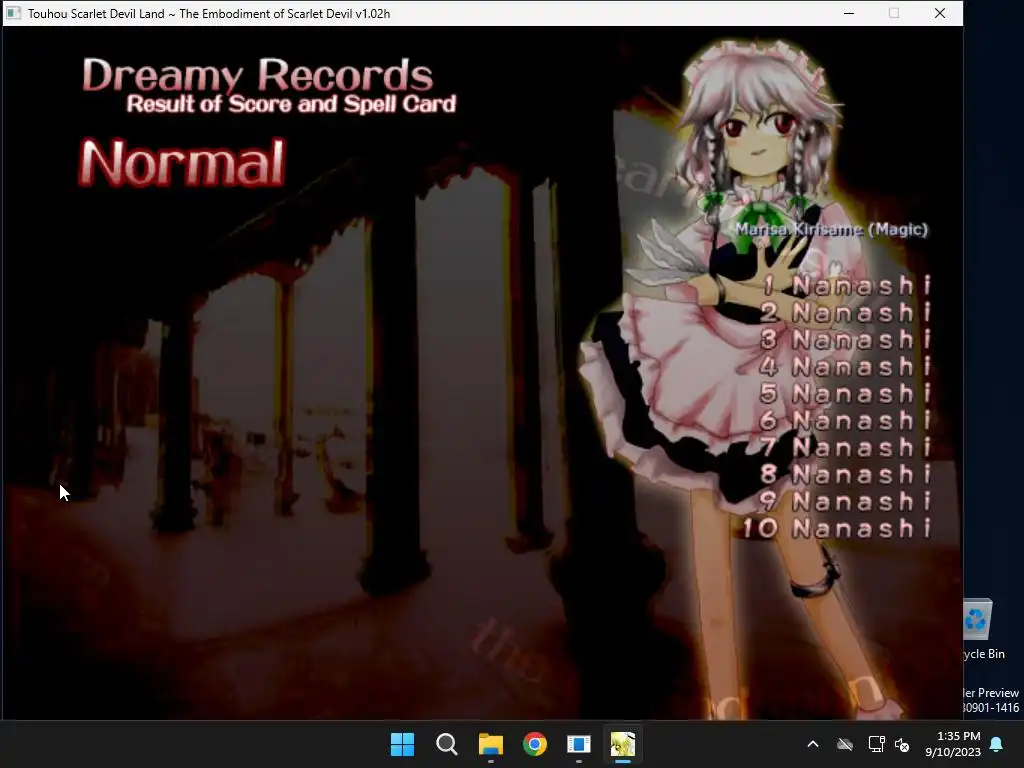
Task: Open the Windows Start menu
Action: 402,744
